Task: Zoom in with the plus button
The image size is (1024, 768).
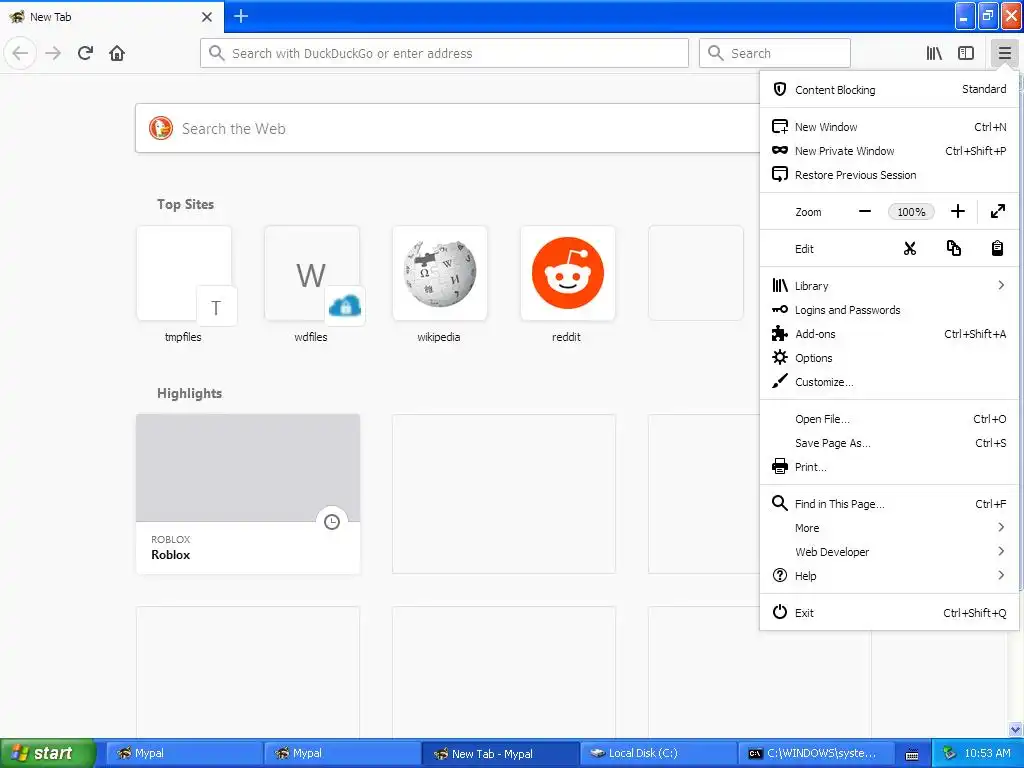Action: point(957,212)
